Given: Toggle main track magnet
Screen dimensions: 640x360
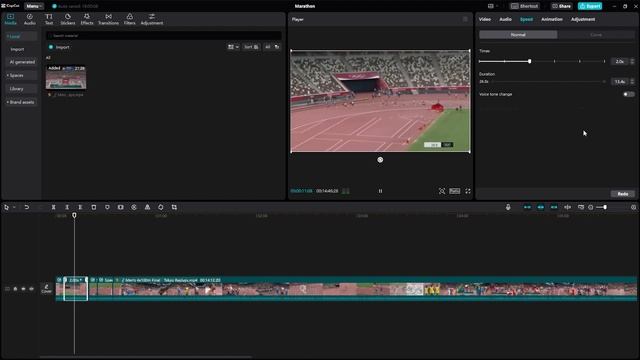Looking at the screenshot, I should [527, 207].
